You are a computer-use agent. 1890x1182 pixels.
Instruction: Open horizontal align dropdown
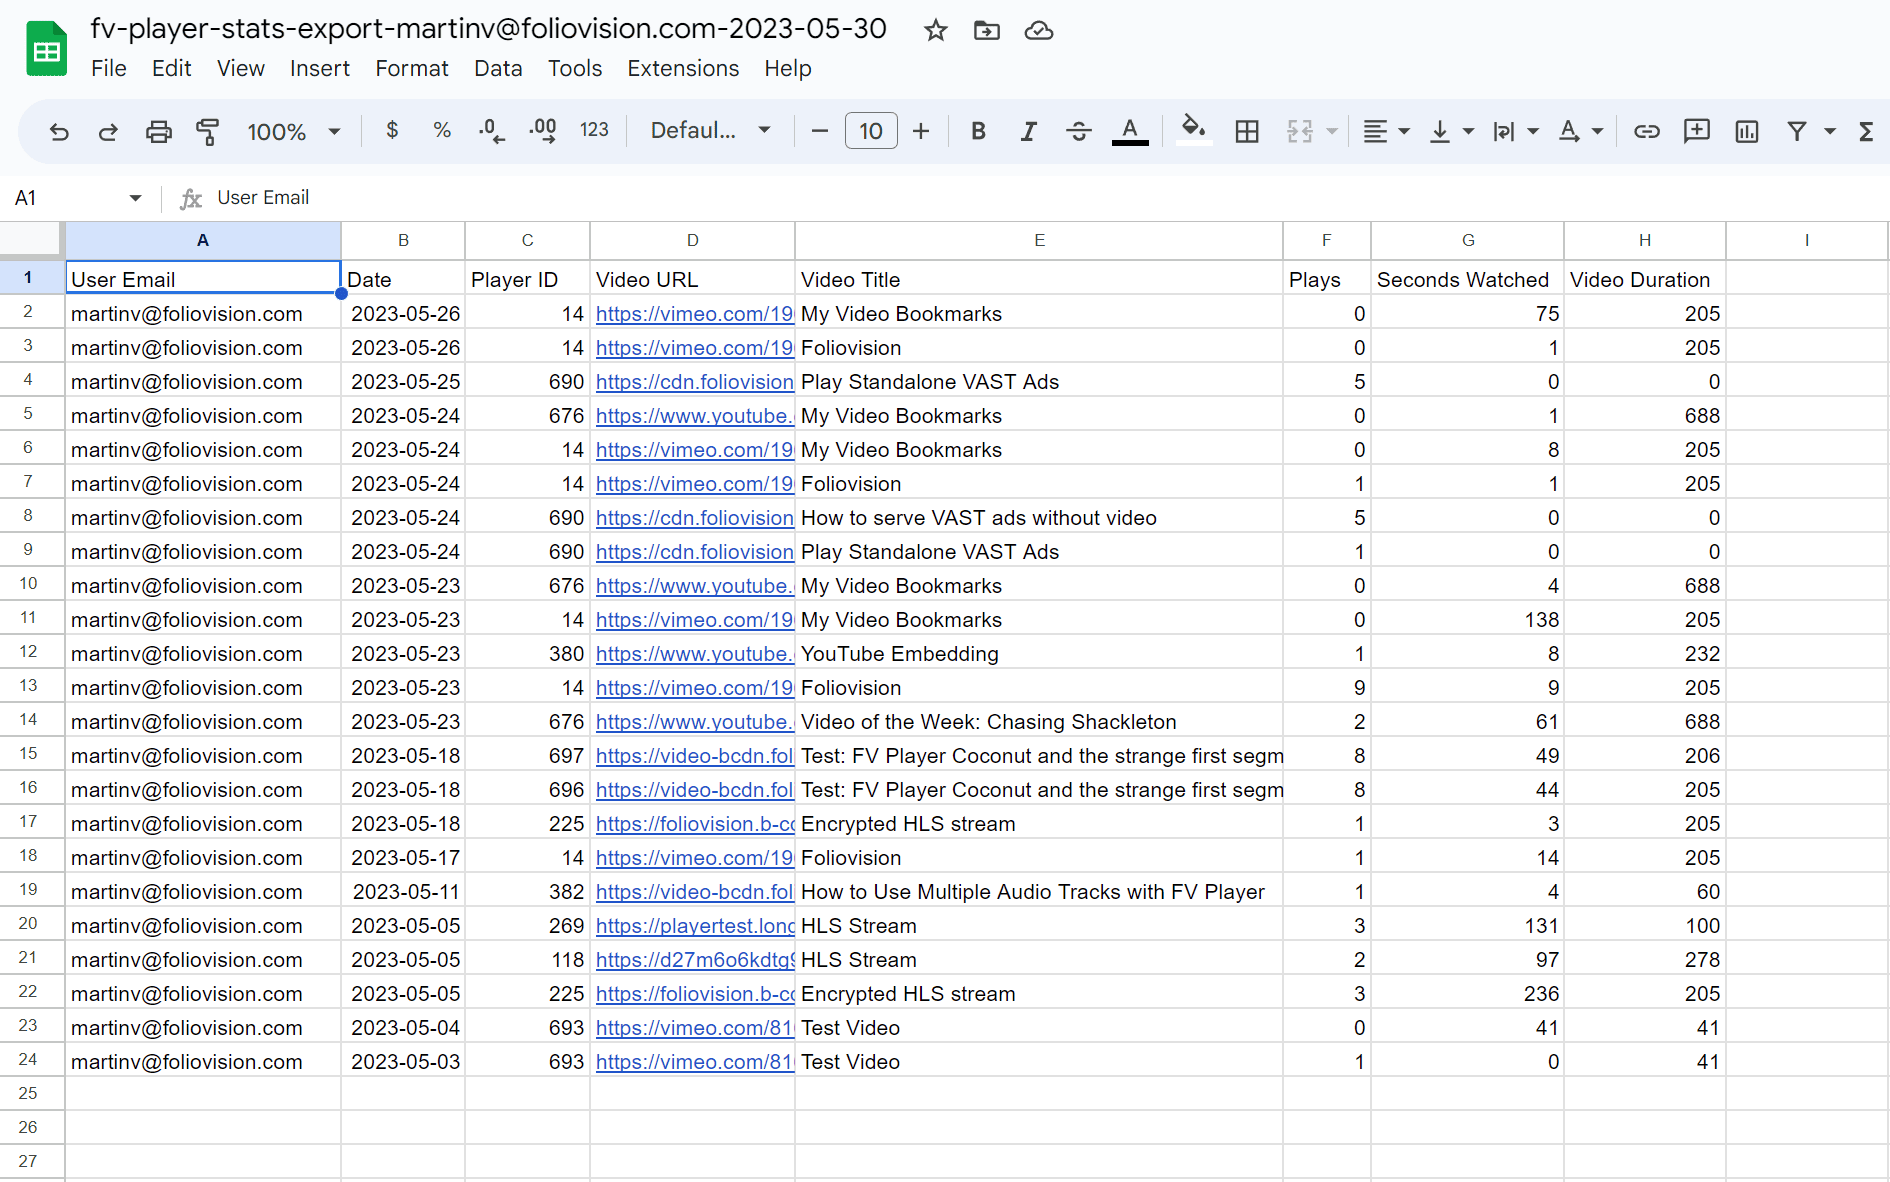point(1386,131)
